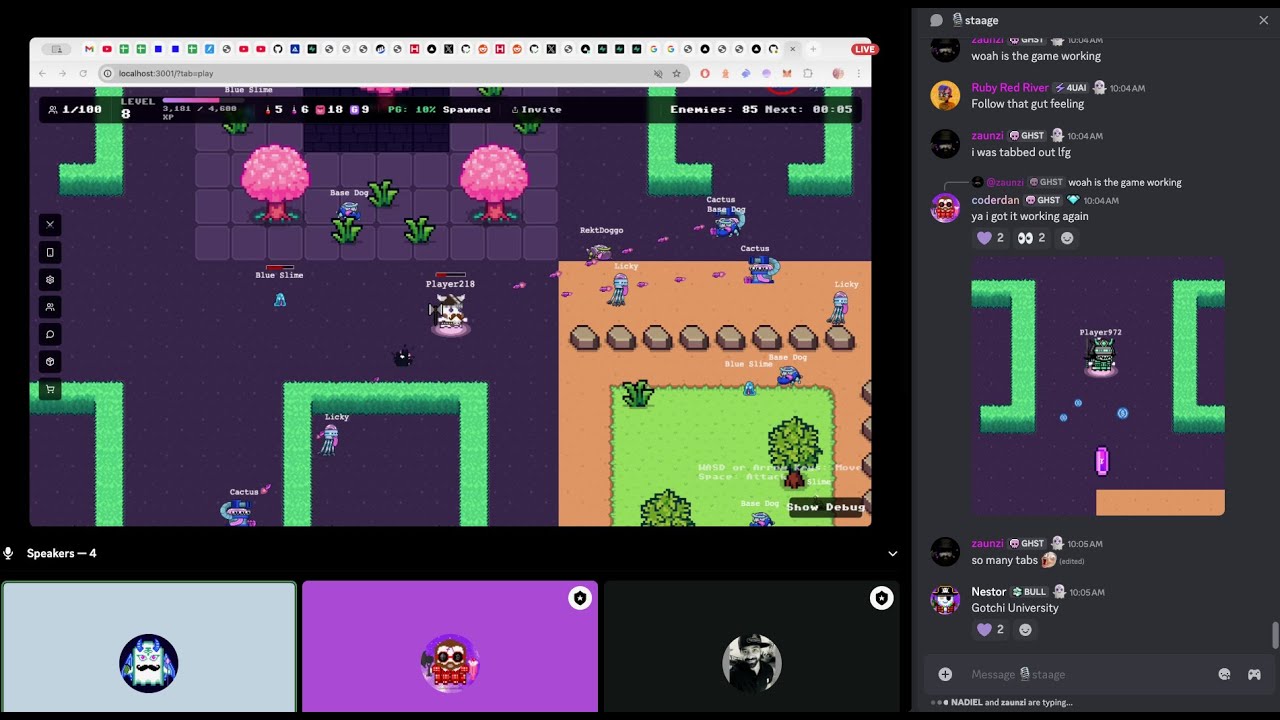Select the purple speaker tile
The image size is (1280, 720).
click(450, 647)
